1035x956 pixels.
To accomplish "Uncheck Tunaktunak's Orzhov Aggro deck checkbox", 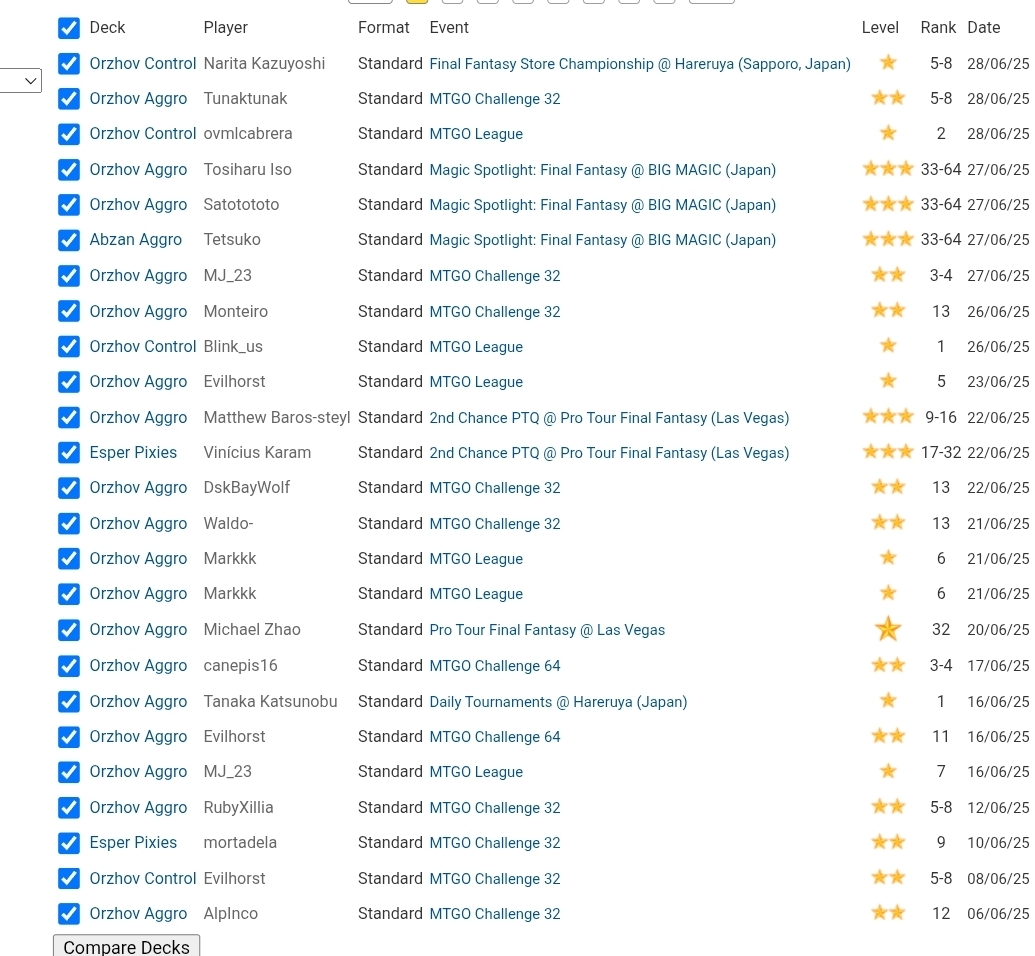I will pyautogui.click(x=69, y=98).
